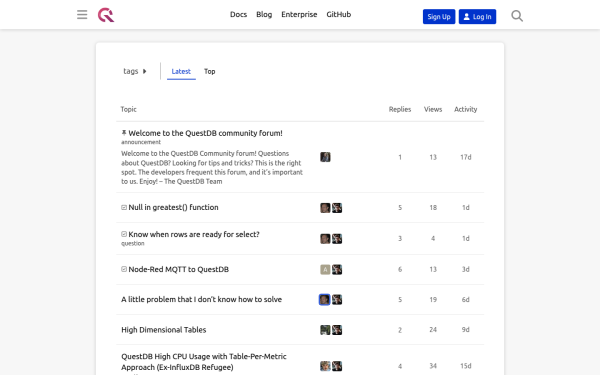Viewport: 600px width, 375px height.
Task: Open Blog in the header
Action: click(264, 15)
